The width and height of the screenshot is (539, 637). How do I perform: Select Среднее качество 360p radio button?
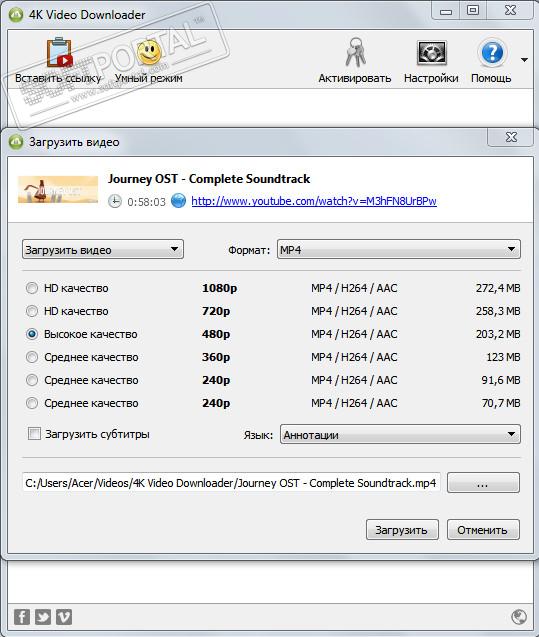(x=32, y=357)
